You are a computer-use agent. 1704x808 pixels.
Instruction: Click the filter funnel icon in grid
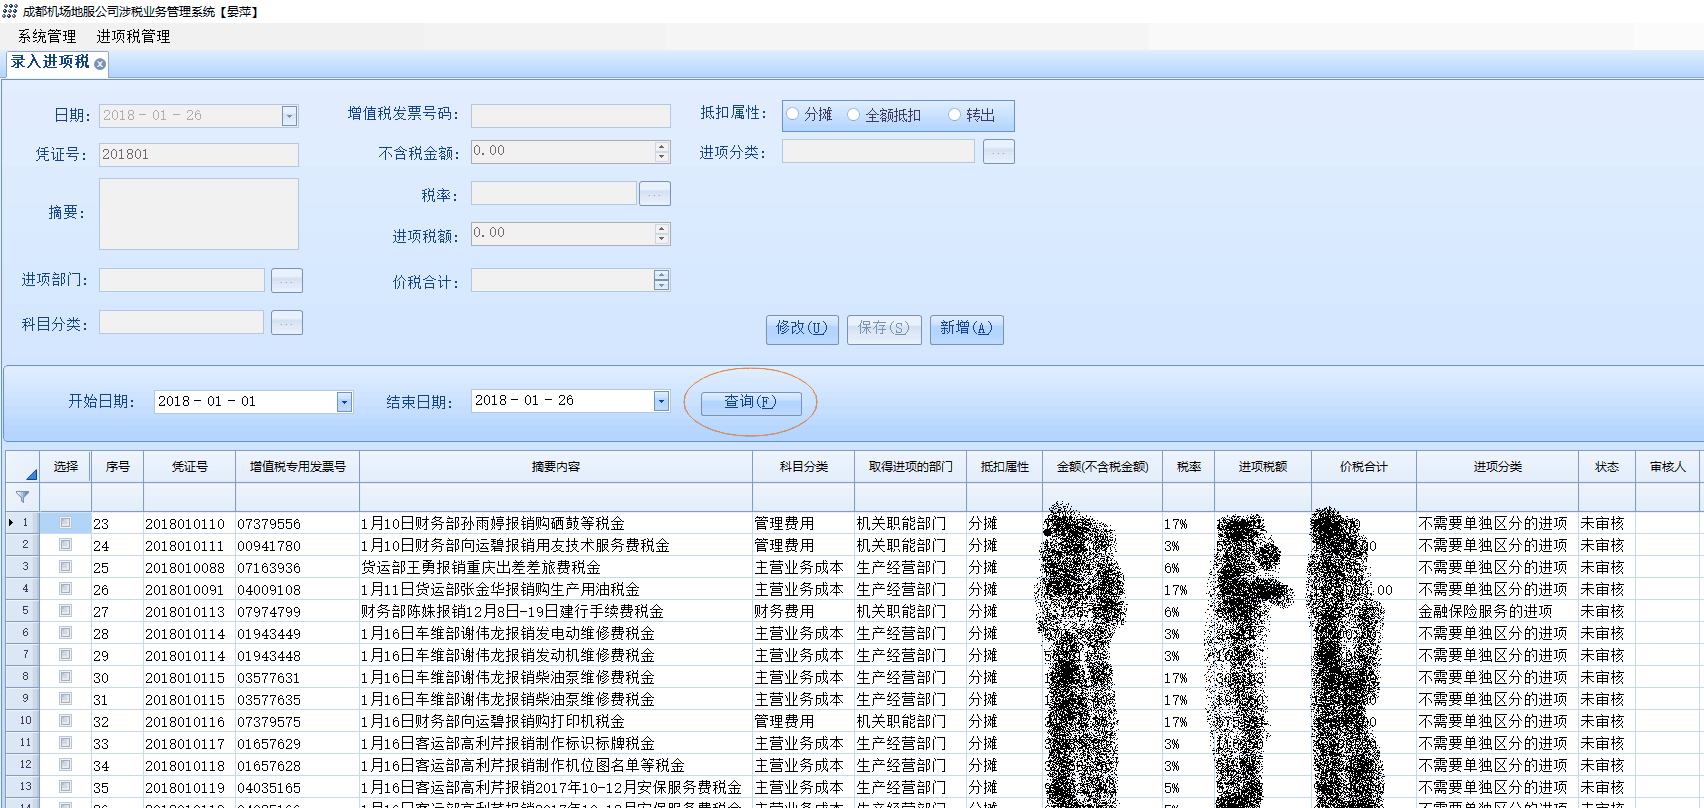click(22, 497)
